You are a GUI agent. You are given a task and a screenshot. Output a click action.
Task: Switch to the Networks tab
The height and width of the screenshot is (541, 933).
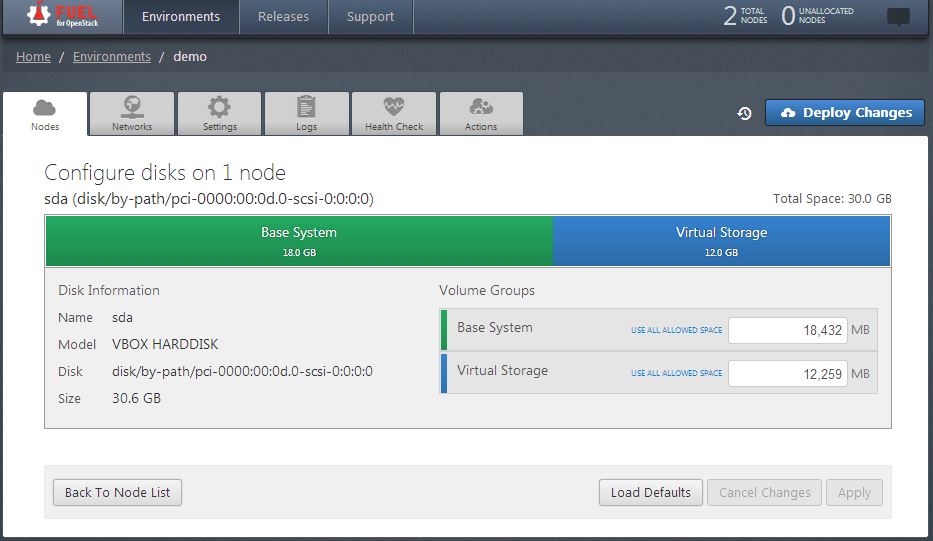pyautogui.click(x=132, y=114)
